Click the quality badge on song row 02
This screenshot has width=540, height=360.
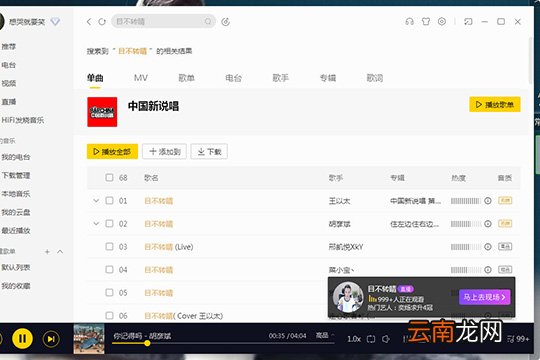505,224
